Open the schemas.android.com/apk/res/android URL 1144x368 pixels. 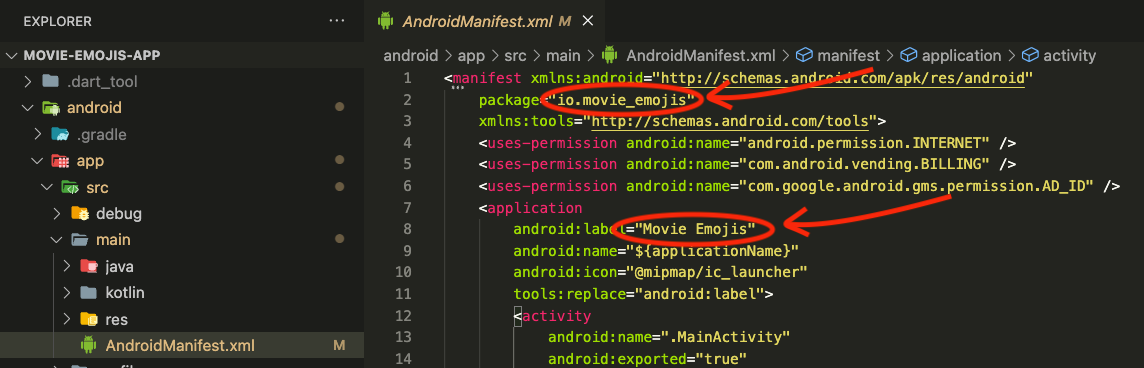click(x=843, y=78)
